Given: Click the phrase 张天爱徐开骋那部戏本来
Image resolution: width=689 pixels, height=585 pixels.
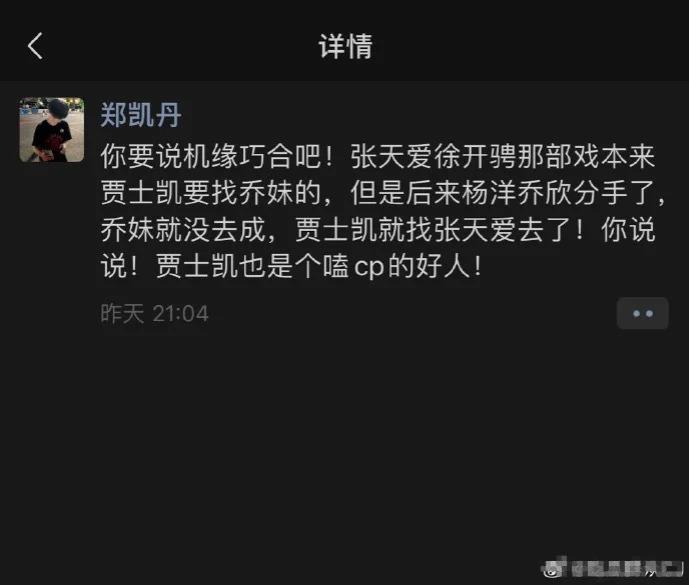Looking at the screenshot, I should (x=503, y=156).
